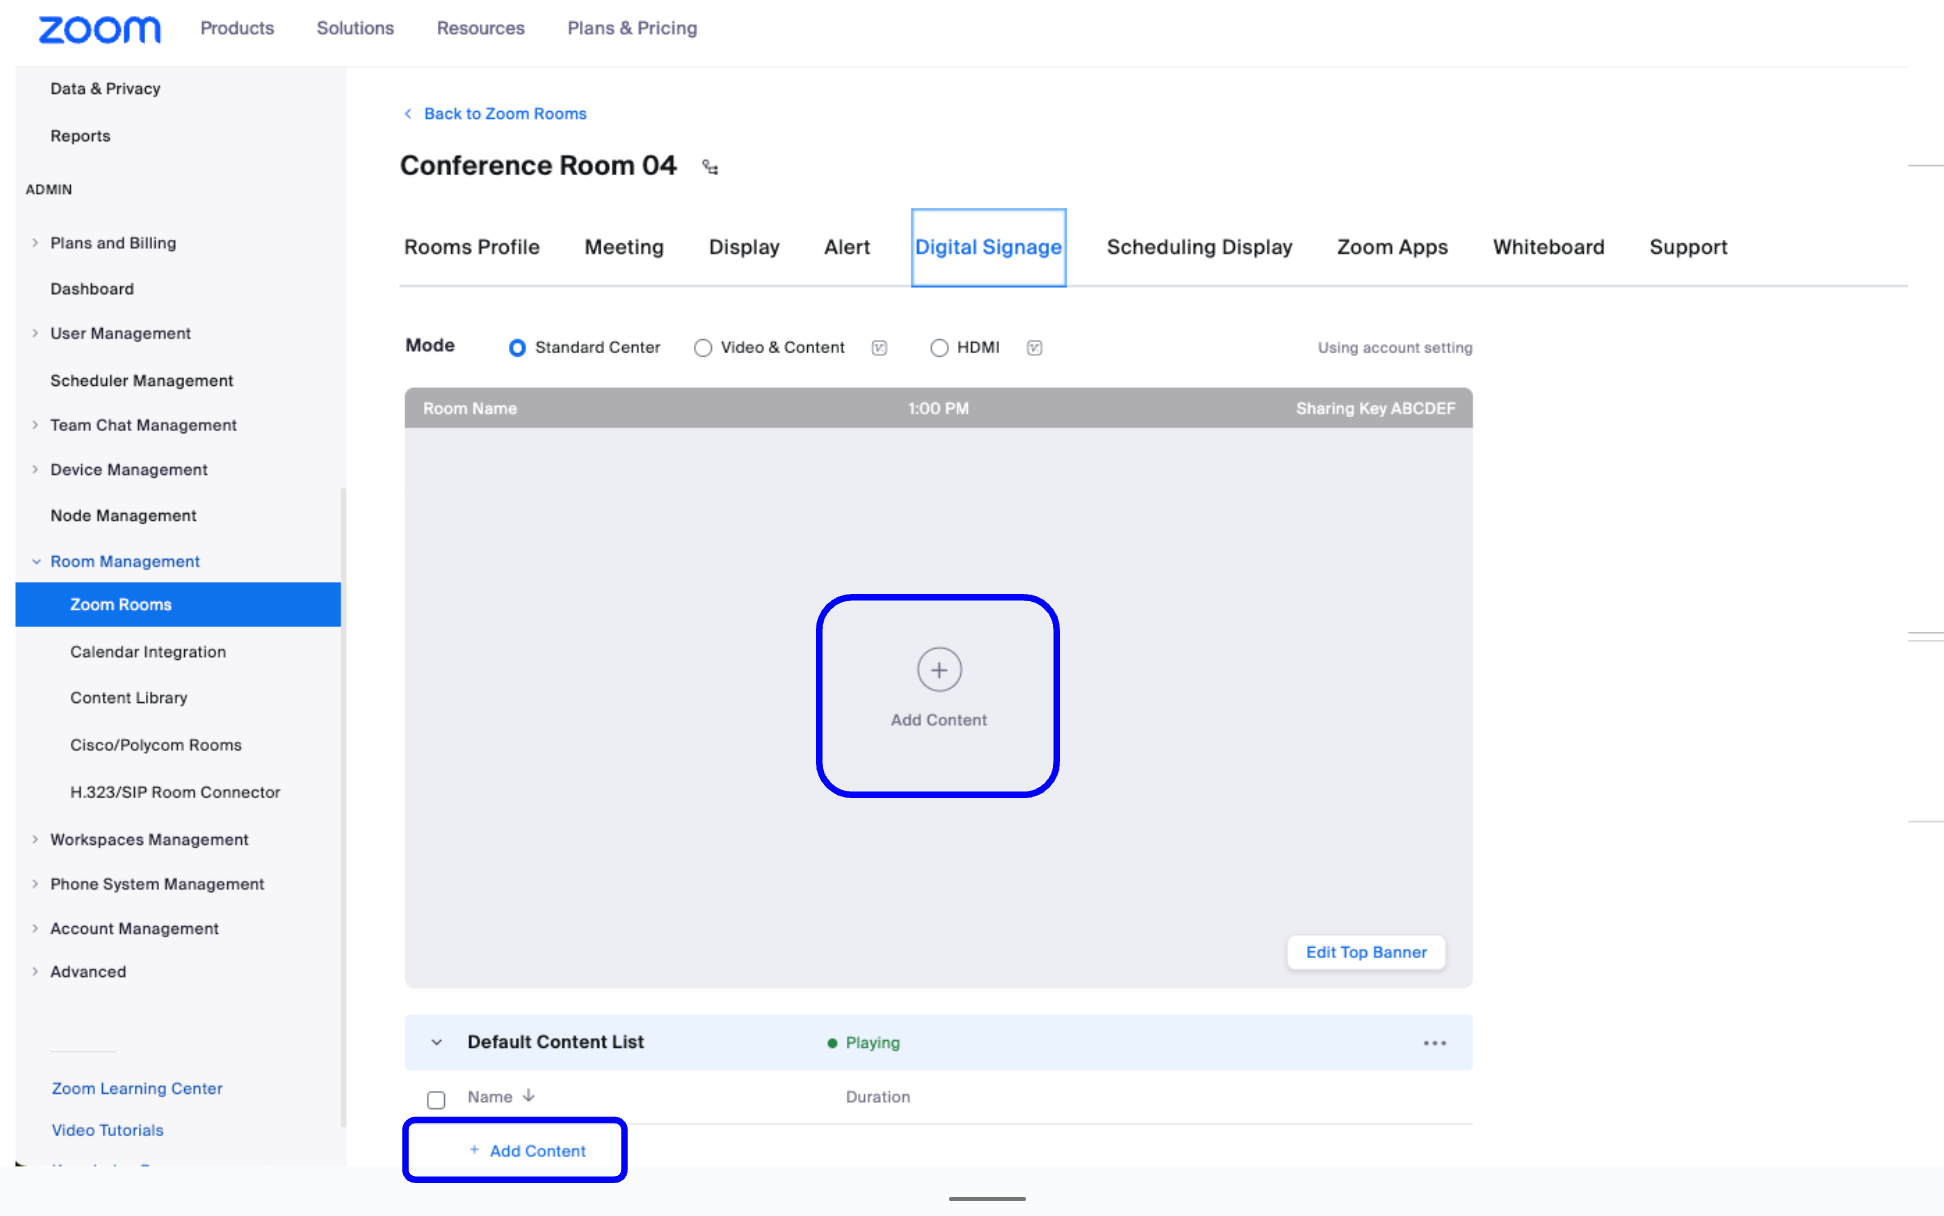Image resolution: width=1944 pixels, height=1216 pixels.
Task: Go back to Zoom Rooms
Action: coord(505,114)
